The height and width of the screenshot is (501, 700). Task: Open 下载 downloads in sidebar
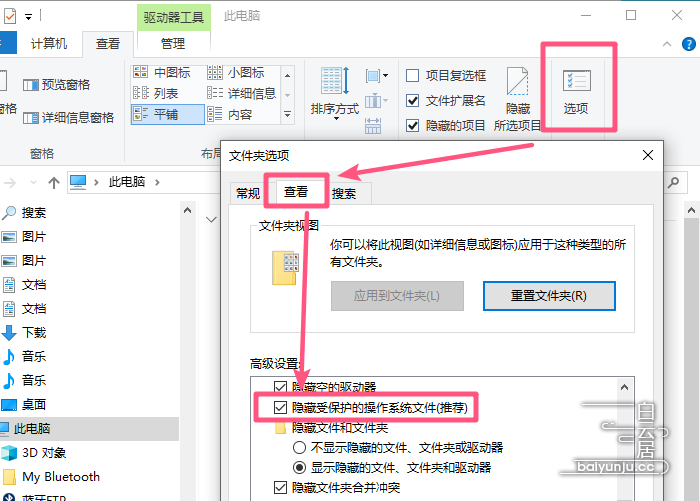click(x=24, y=333)
